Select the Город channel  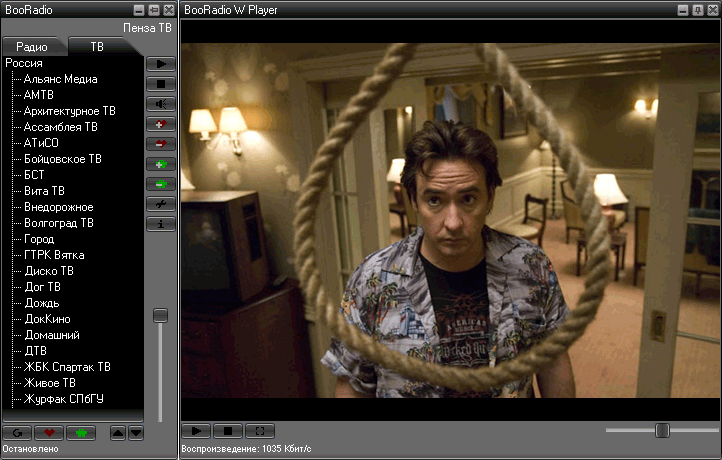click(39, 239)
